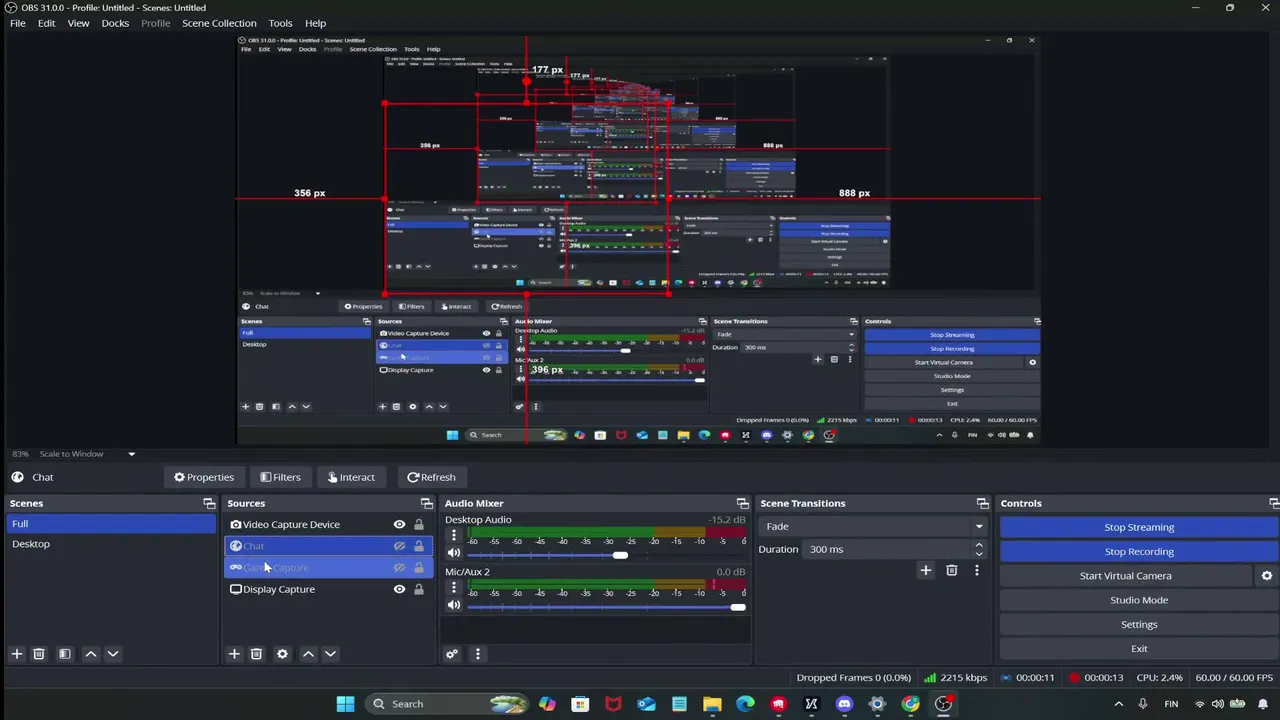
Task: Open Audio Mixer options menu at bottom
Action: 478,654
